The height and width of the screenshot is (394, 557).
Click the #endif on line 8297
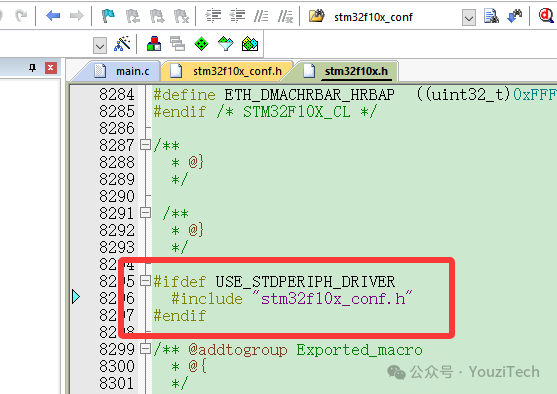pyautogui.click(x=180, y=316)
